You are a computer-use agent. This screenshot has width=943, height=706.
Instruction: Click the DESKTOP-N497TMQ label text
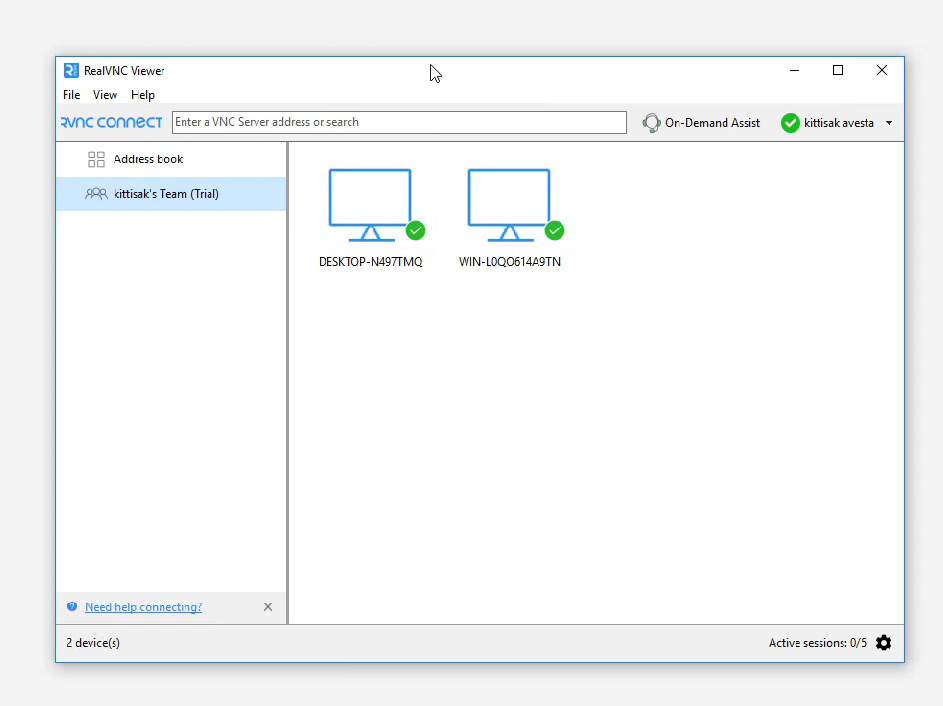coord(370,262)
